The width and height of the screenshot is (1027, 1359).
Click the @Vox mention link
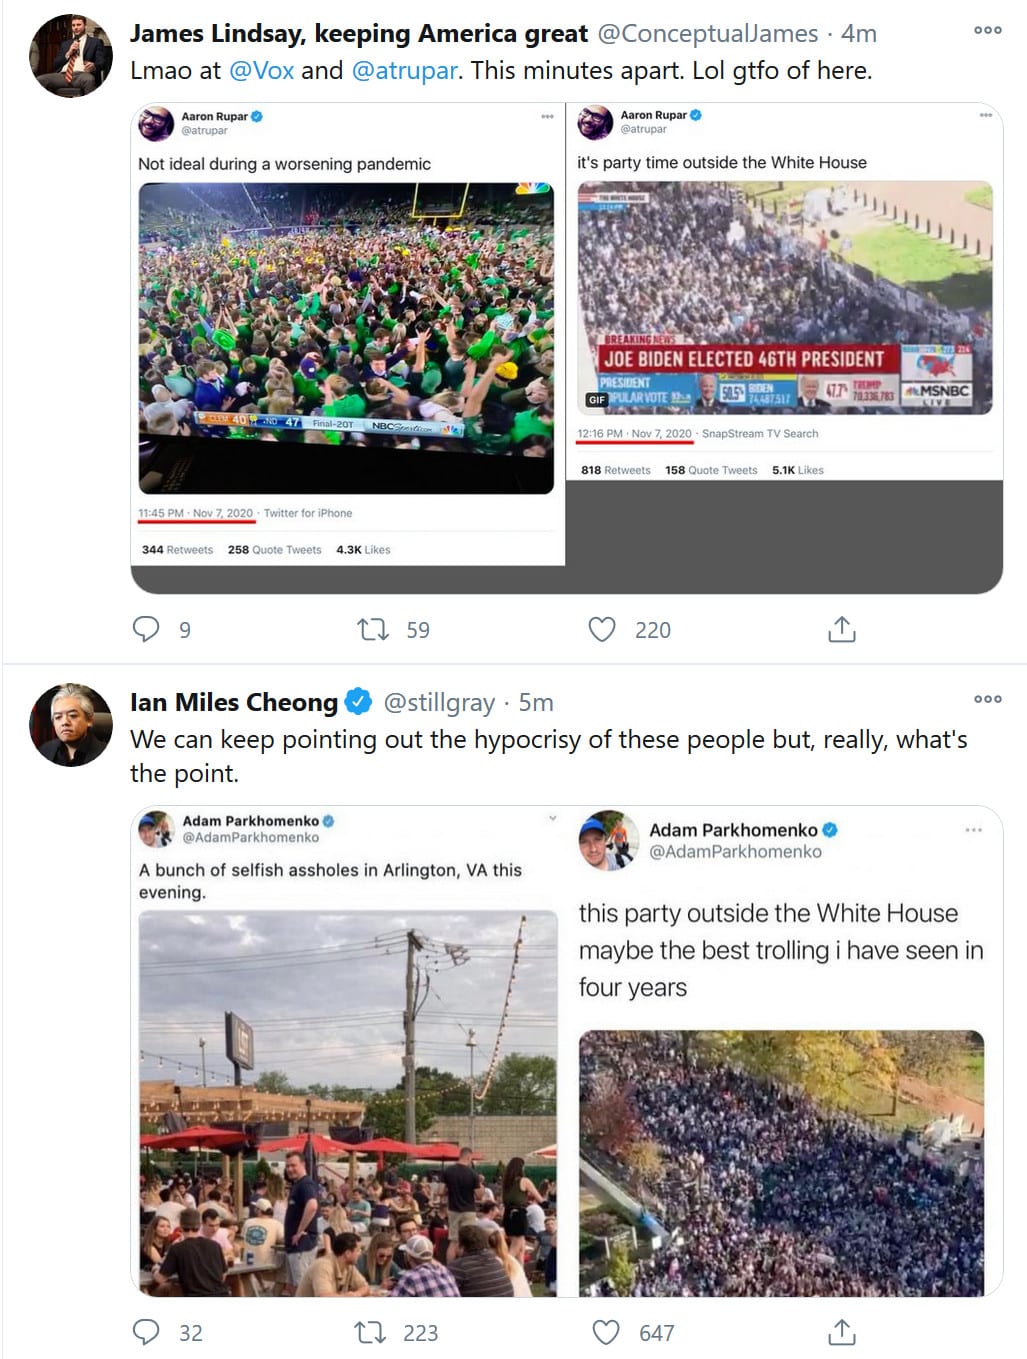pos(261,71)
